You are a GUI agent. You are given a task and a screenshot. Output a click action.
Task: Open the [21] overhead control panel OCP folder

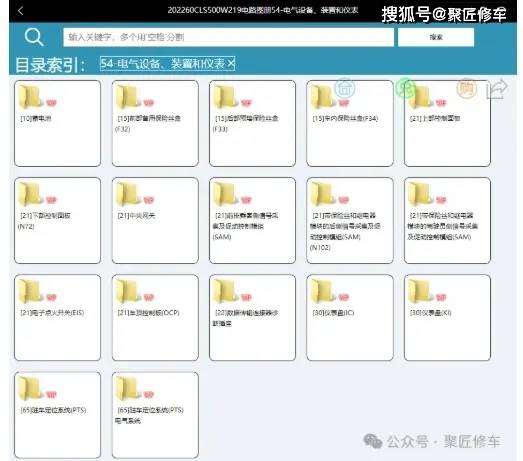click(155, 318)
